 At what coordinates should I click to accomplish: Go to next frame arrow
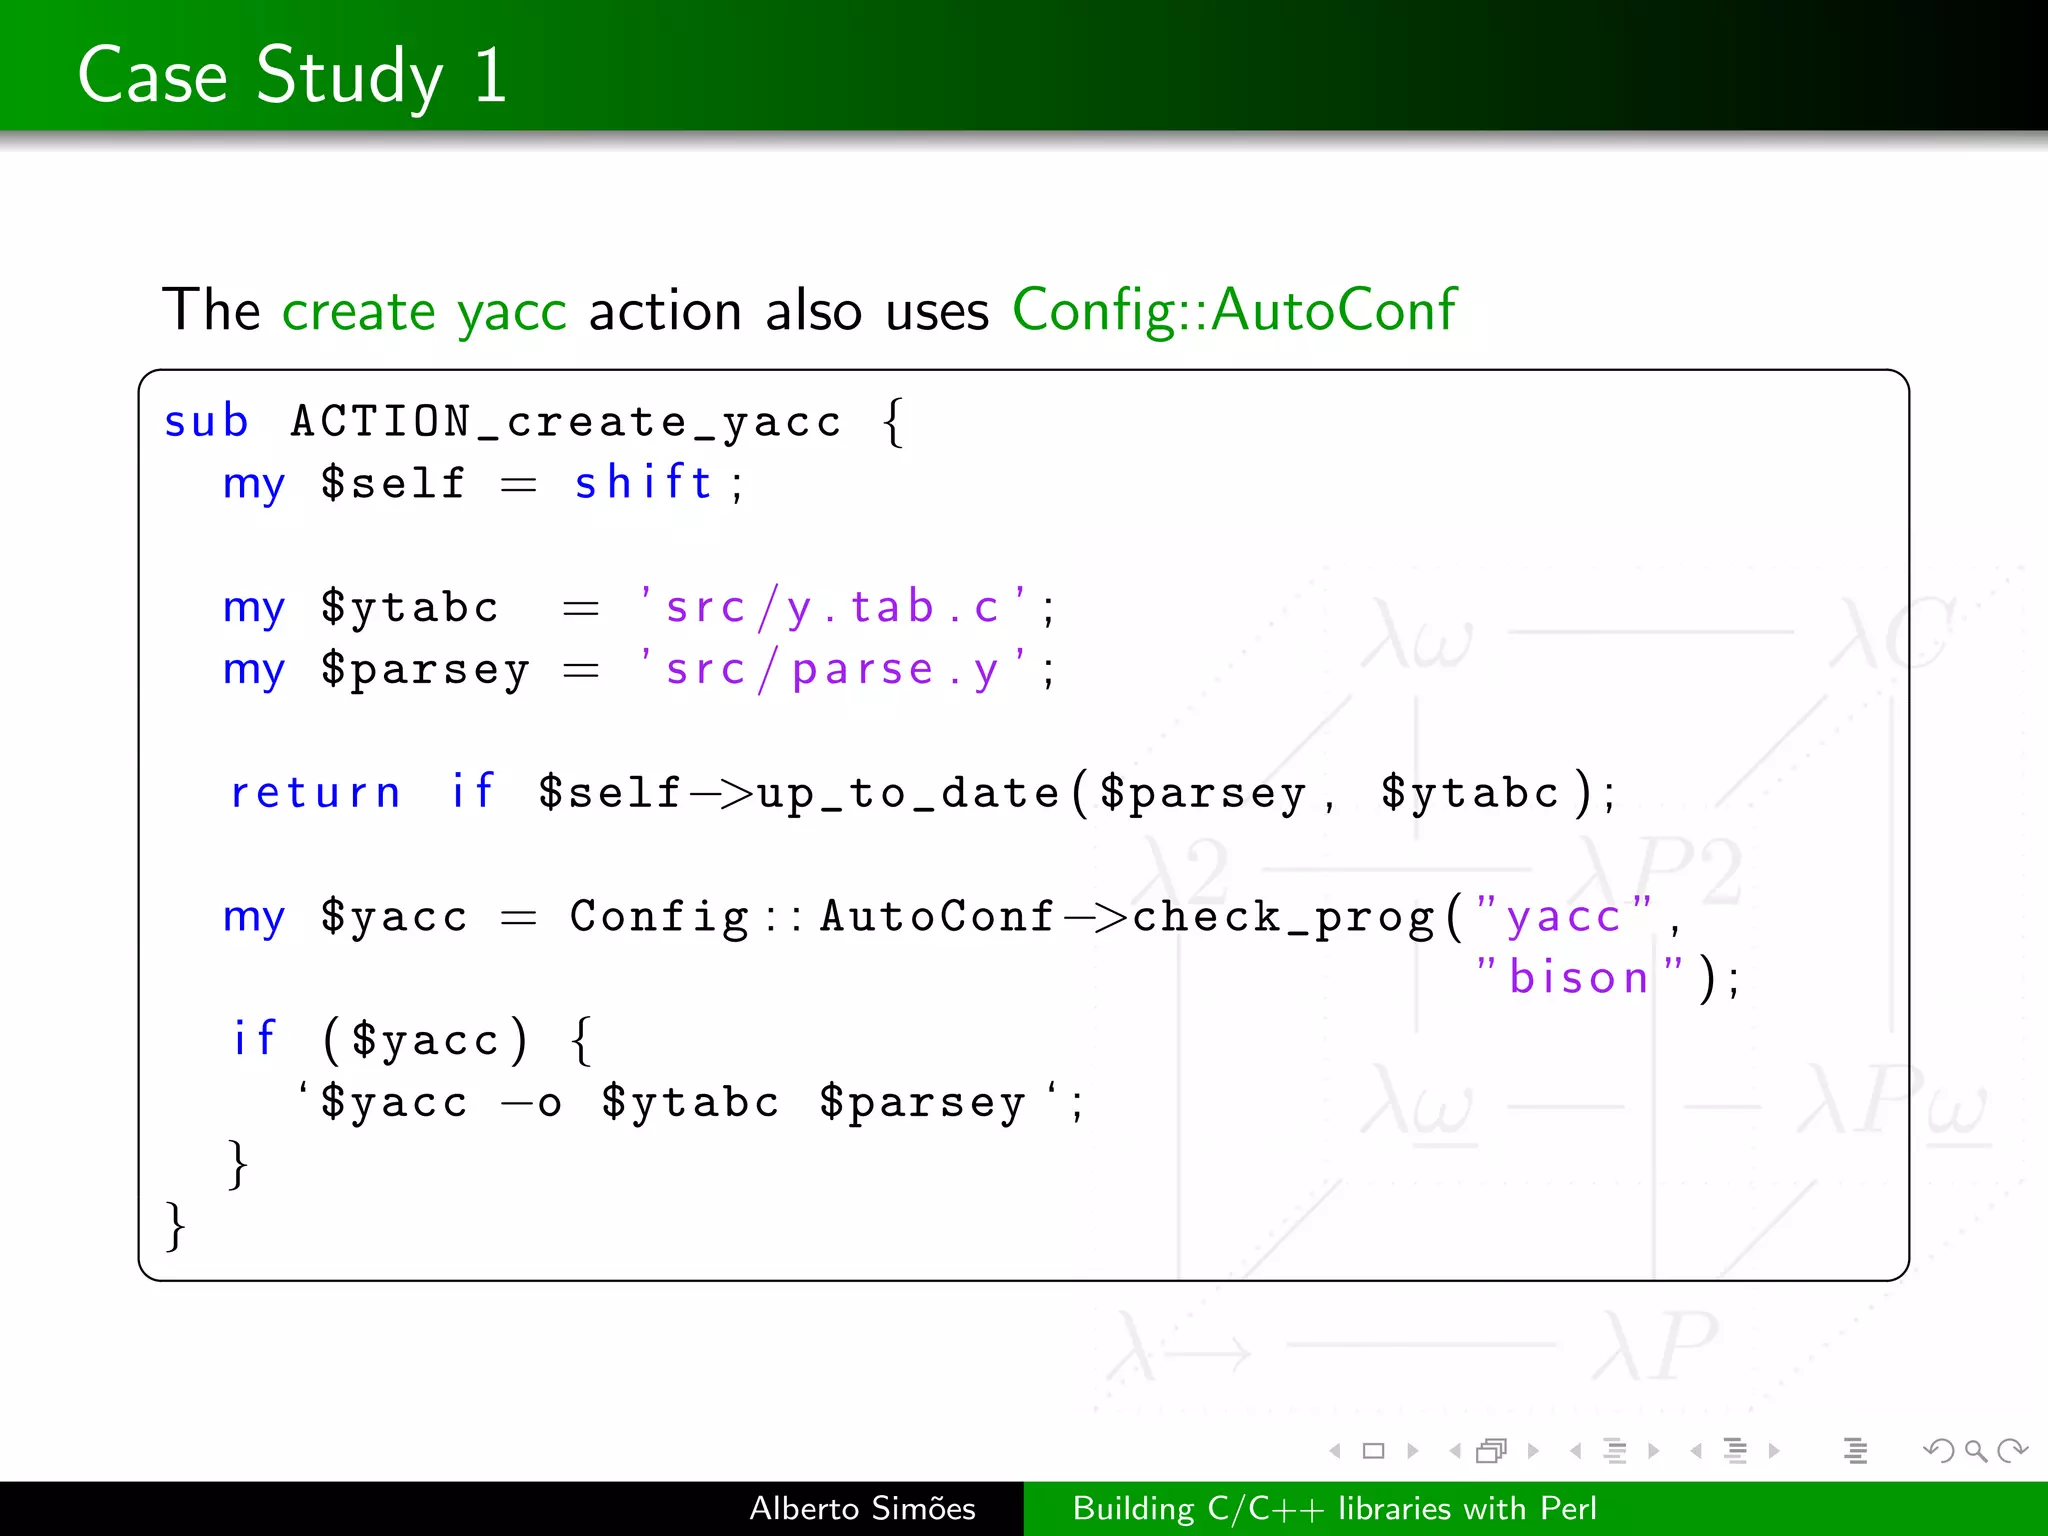(x=1533, y=1451)
